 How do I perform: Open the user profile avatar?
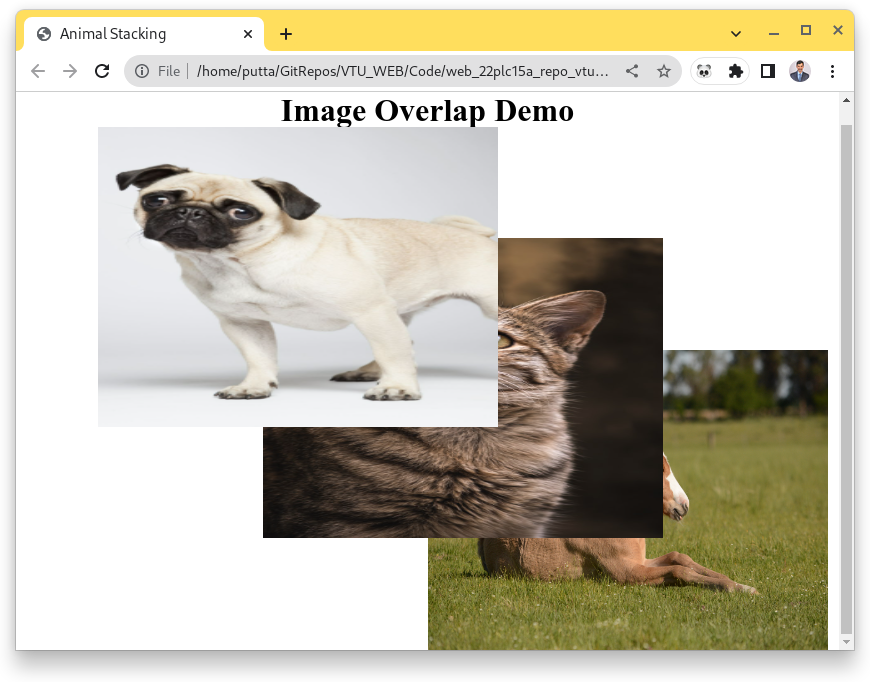pos(800,71)
